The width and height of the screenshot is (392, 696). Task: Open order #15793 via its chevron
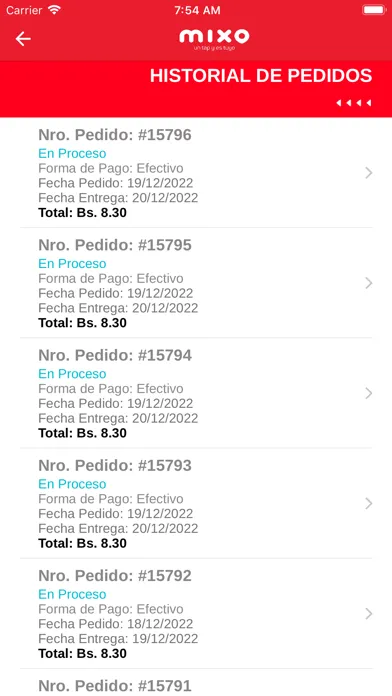pyautogui.click(x=368, y=503)
